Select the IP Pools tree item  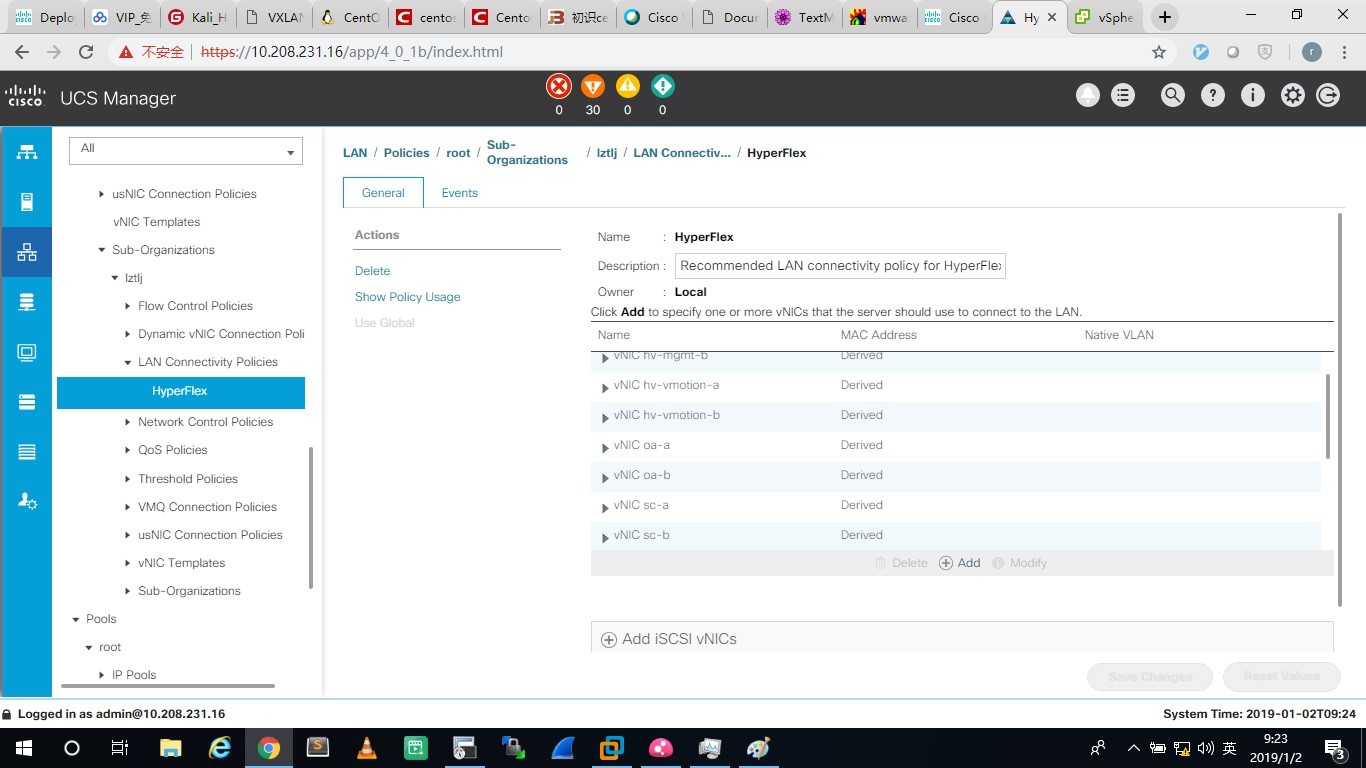tap(134, 675)
